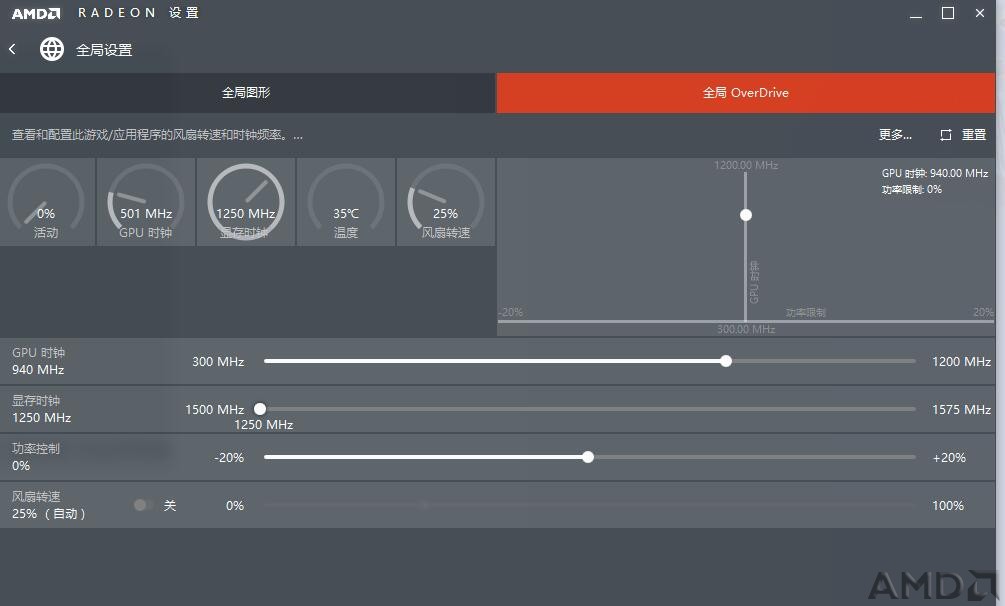The width and height of the screenshot is (1005, 606).
Task: Open the 活动 activity gauge
Action: [47, 202]
